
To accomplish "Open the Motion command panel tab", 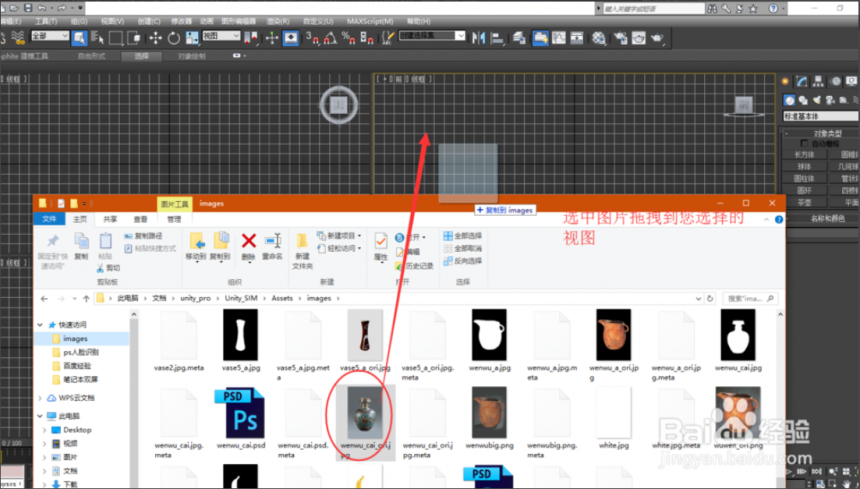I will (x=835, y=81).
